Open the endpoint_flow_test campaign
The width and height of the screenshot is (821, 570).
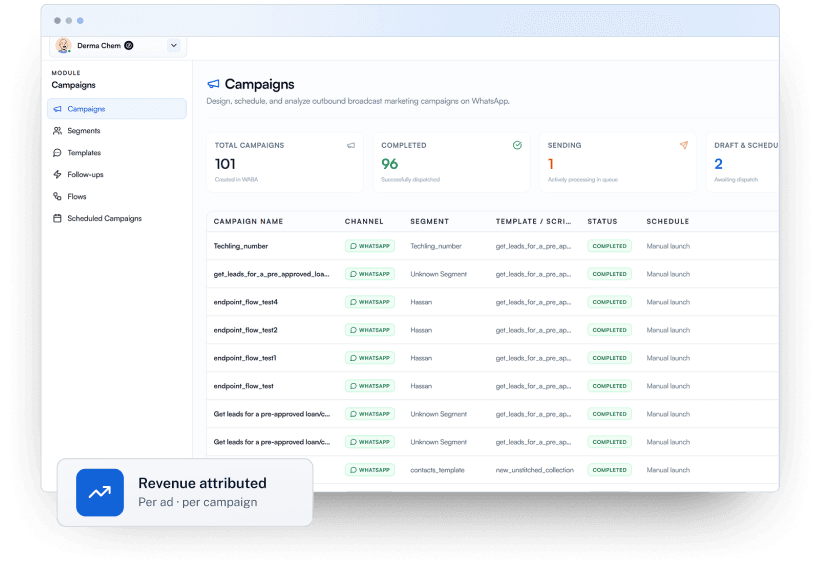point(243,386)
